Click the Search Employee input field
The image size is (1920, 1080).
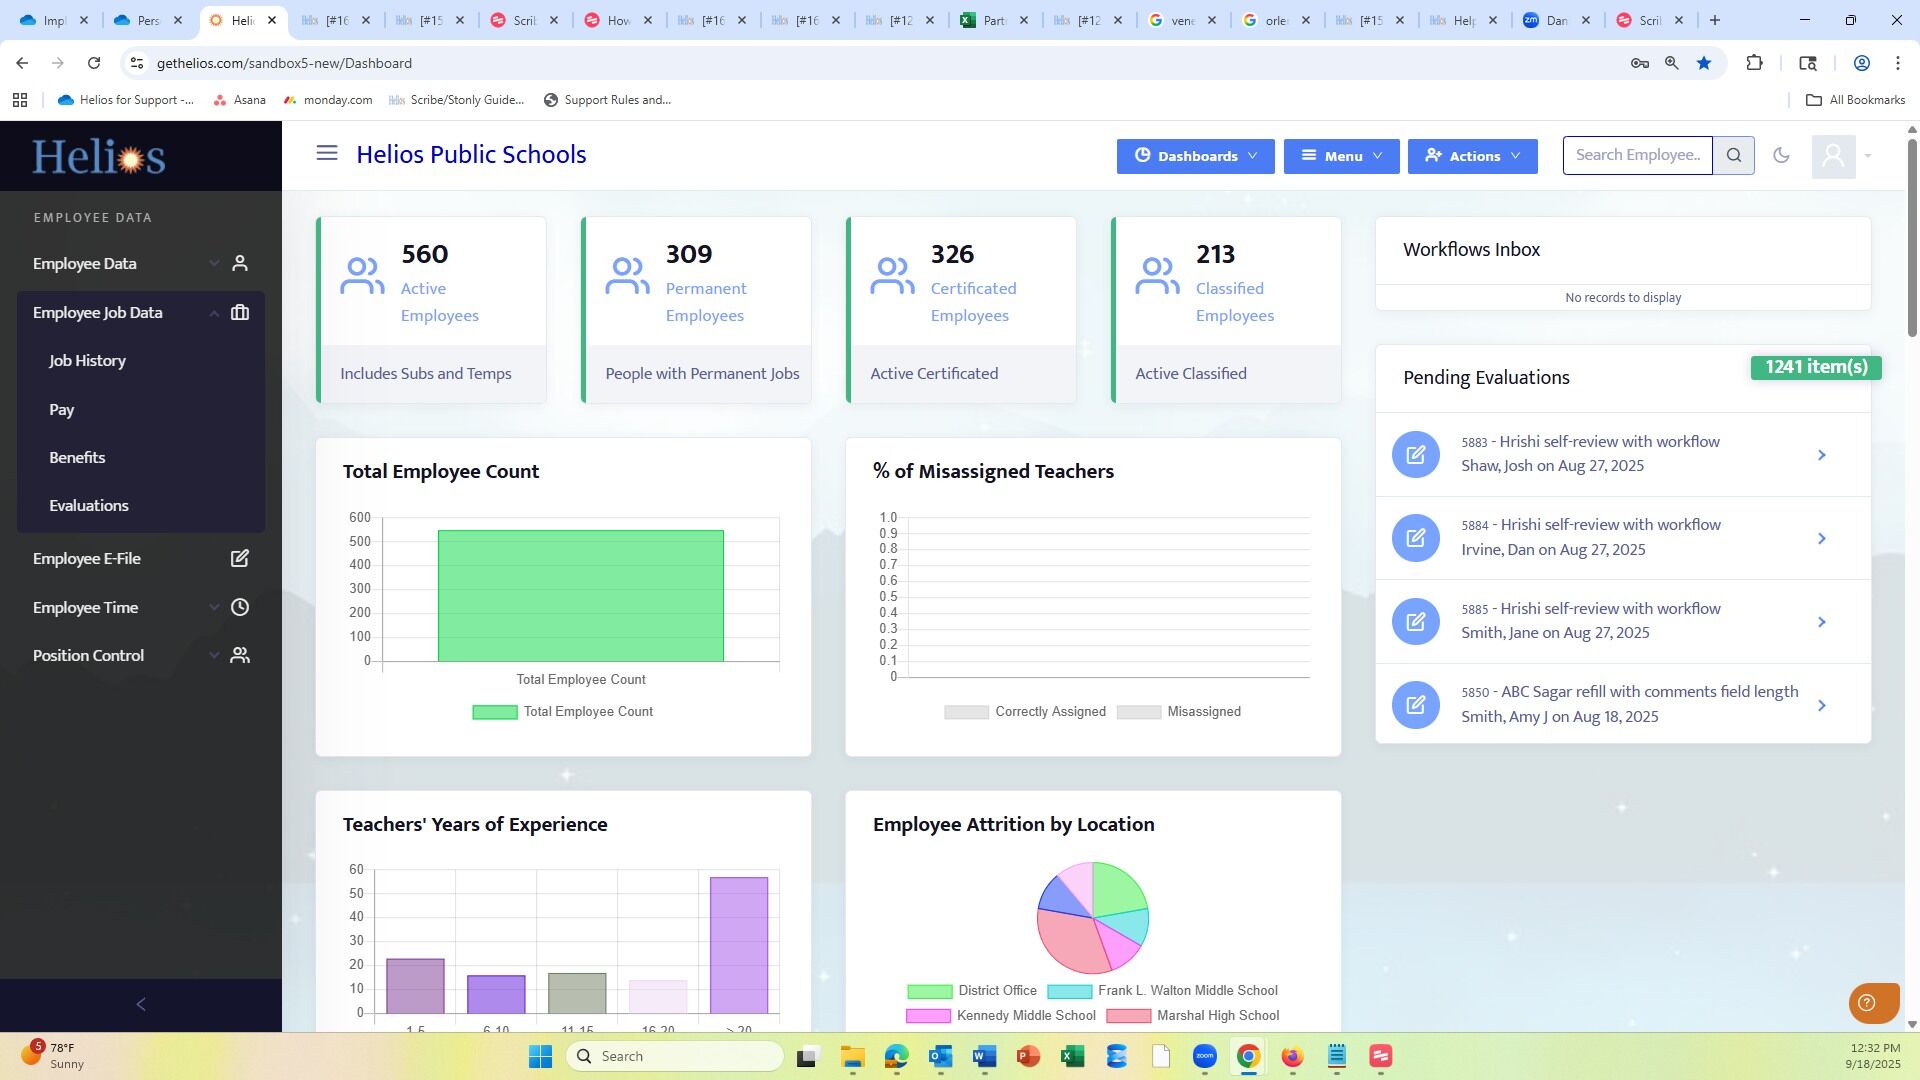pos(1637,155)
